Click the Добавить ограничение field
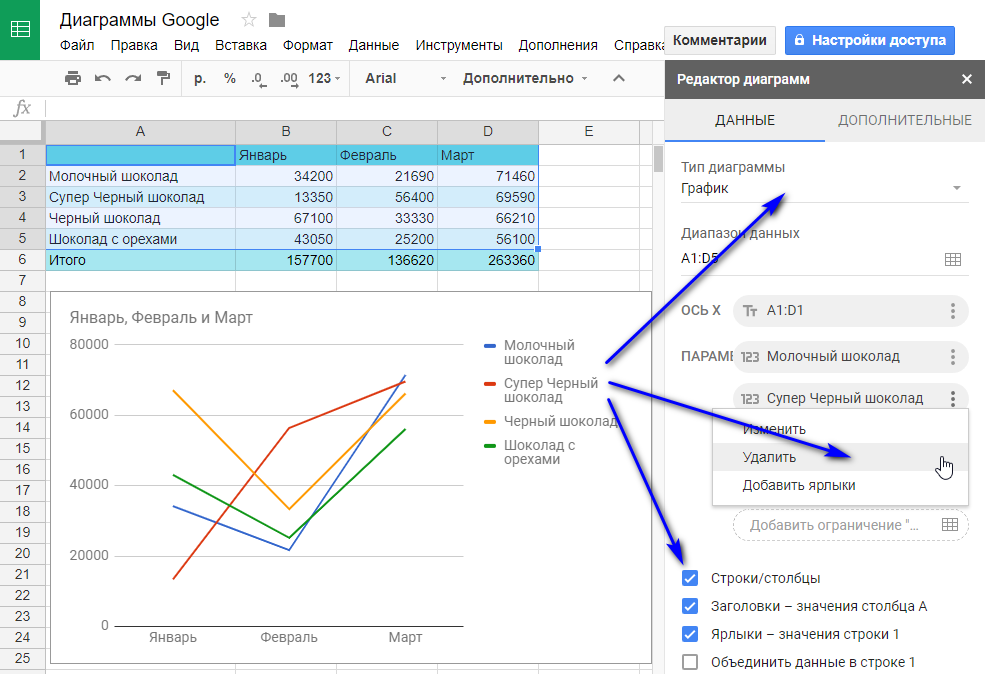The image size is (985, 674). [x=851, y=525]
